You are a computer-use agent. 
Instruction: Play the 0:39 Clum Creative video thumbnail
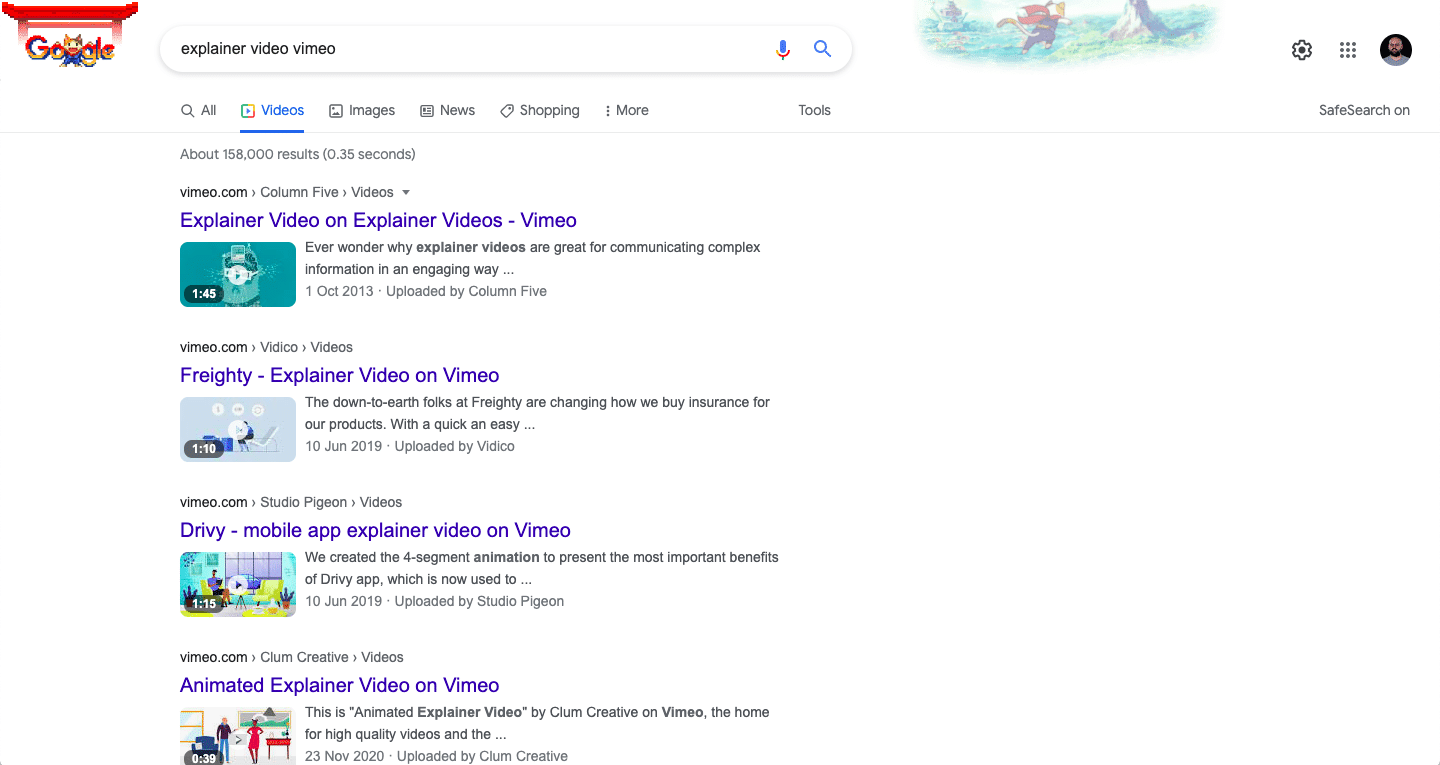click(x=238, y=736)
